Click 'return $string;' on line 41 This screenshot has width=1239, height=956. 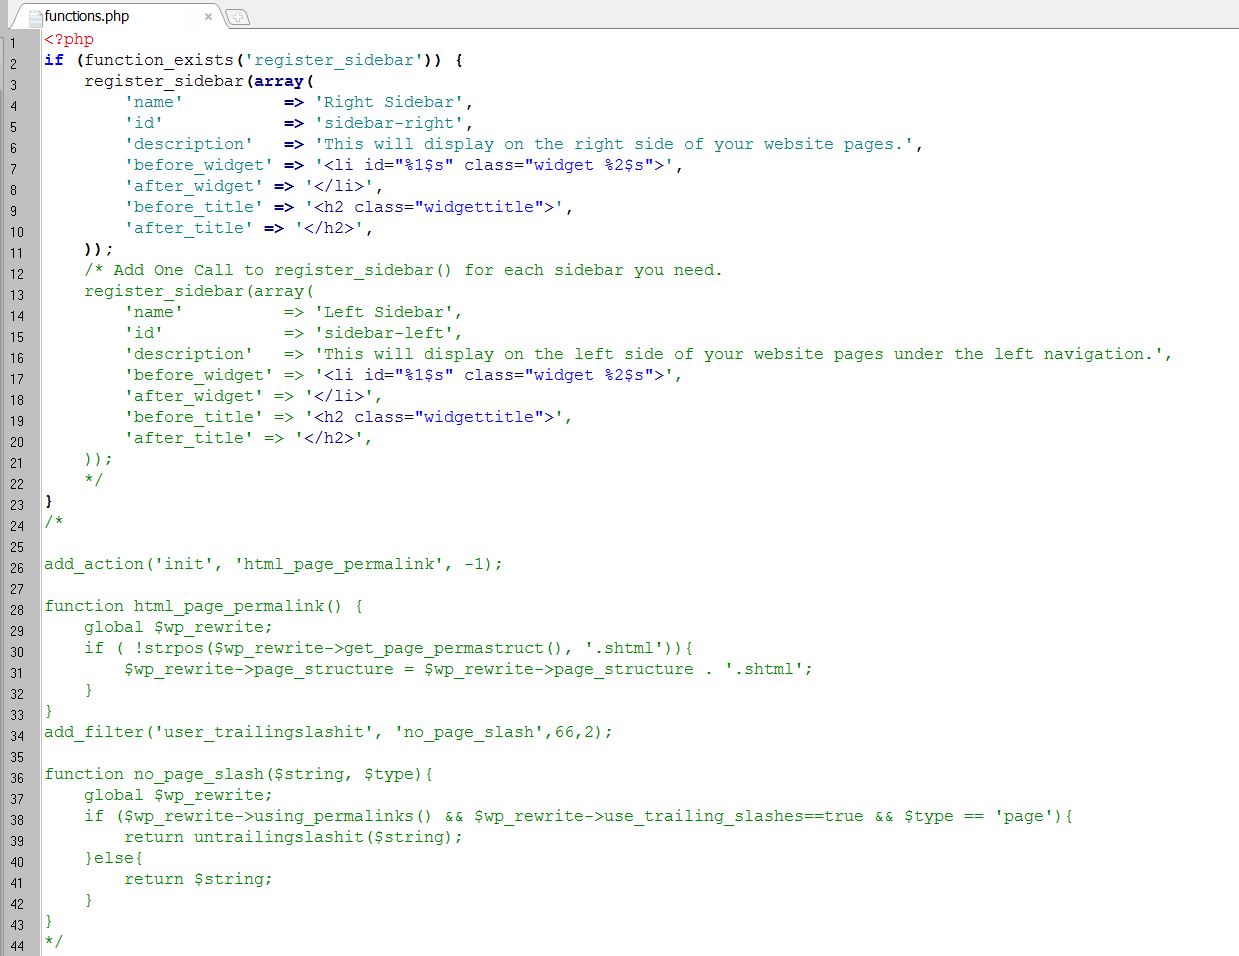point(199,879)
